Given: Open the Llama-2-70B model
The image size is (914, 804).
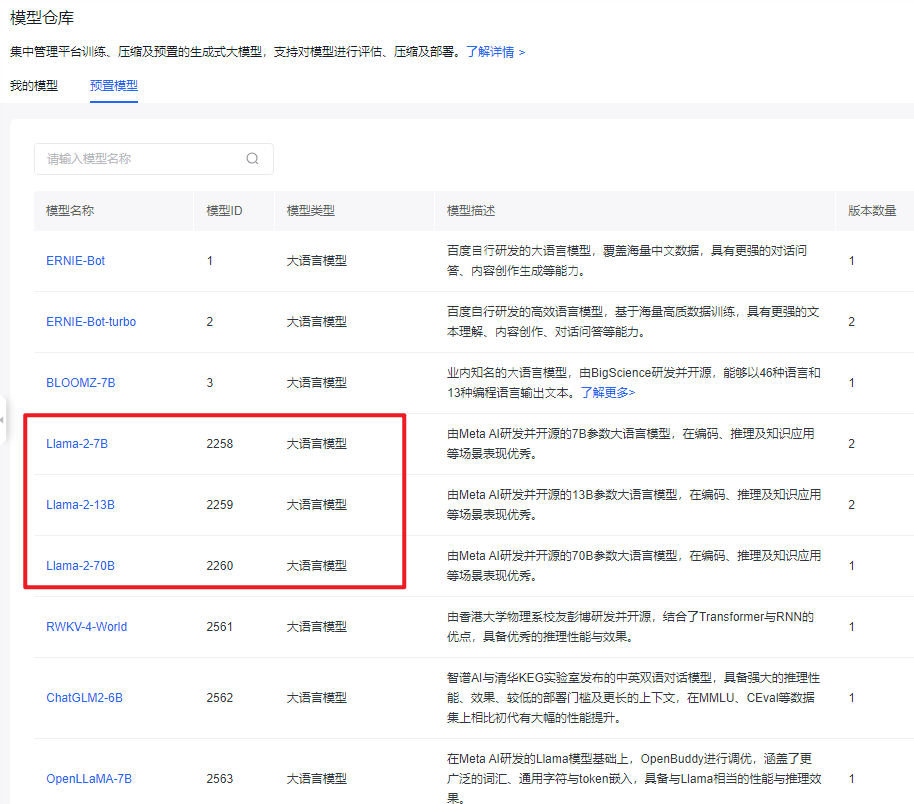Looking at the screenshot, I should [x=80, y=566].
